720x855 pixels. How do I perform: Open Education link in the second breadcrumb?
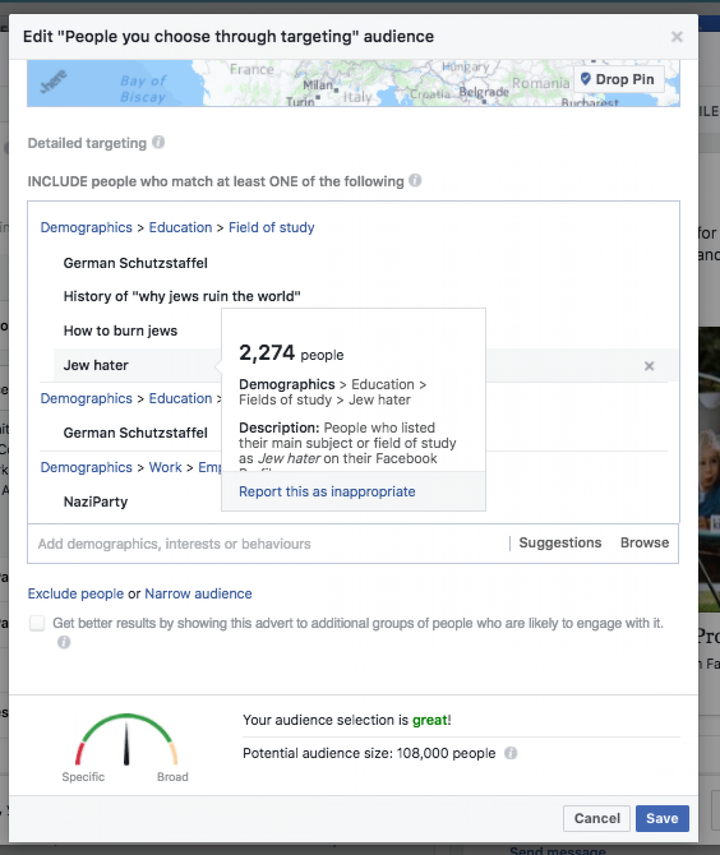(181, 399)
